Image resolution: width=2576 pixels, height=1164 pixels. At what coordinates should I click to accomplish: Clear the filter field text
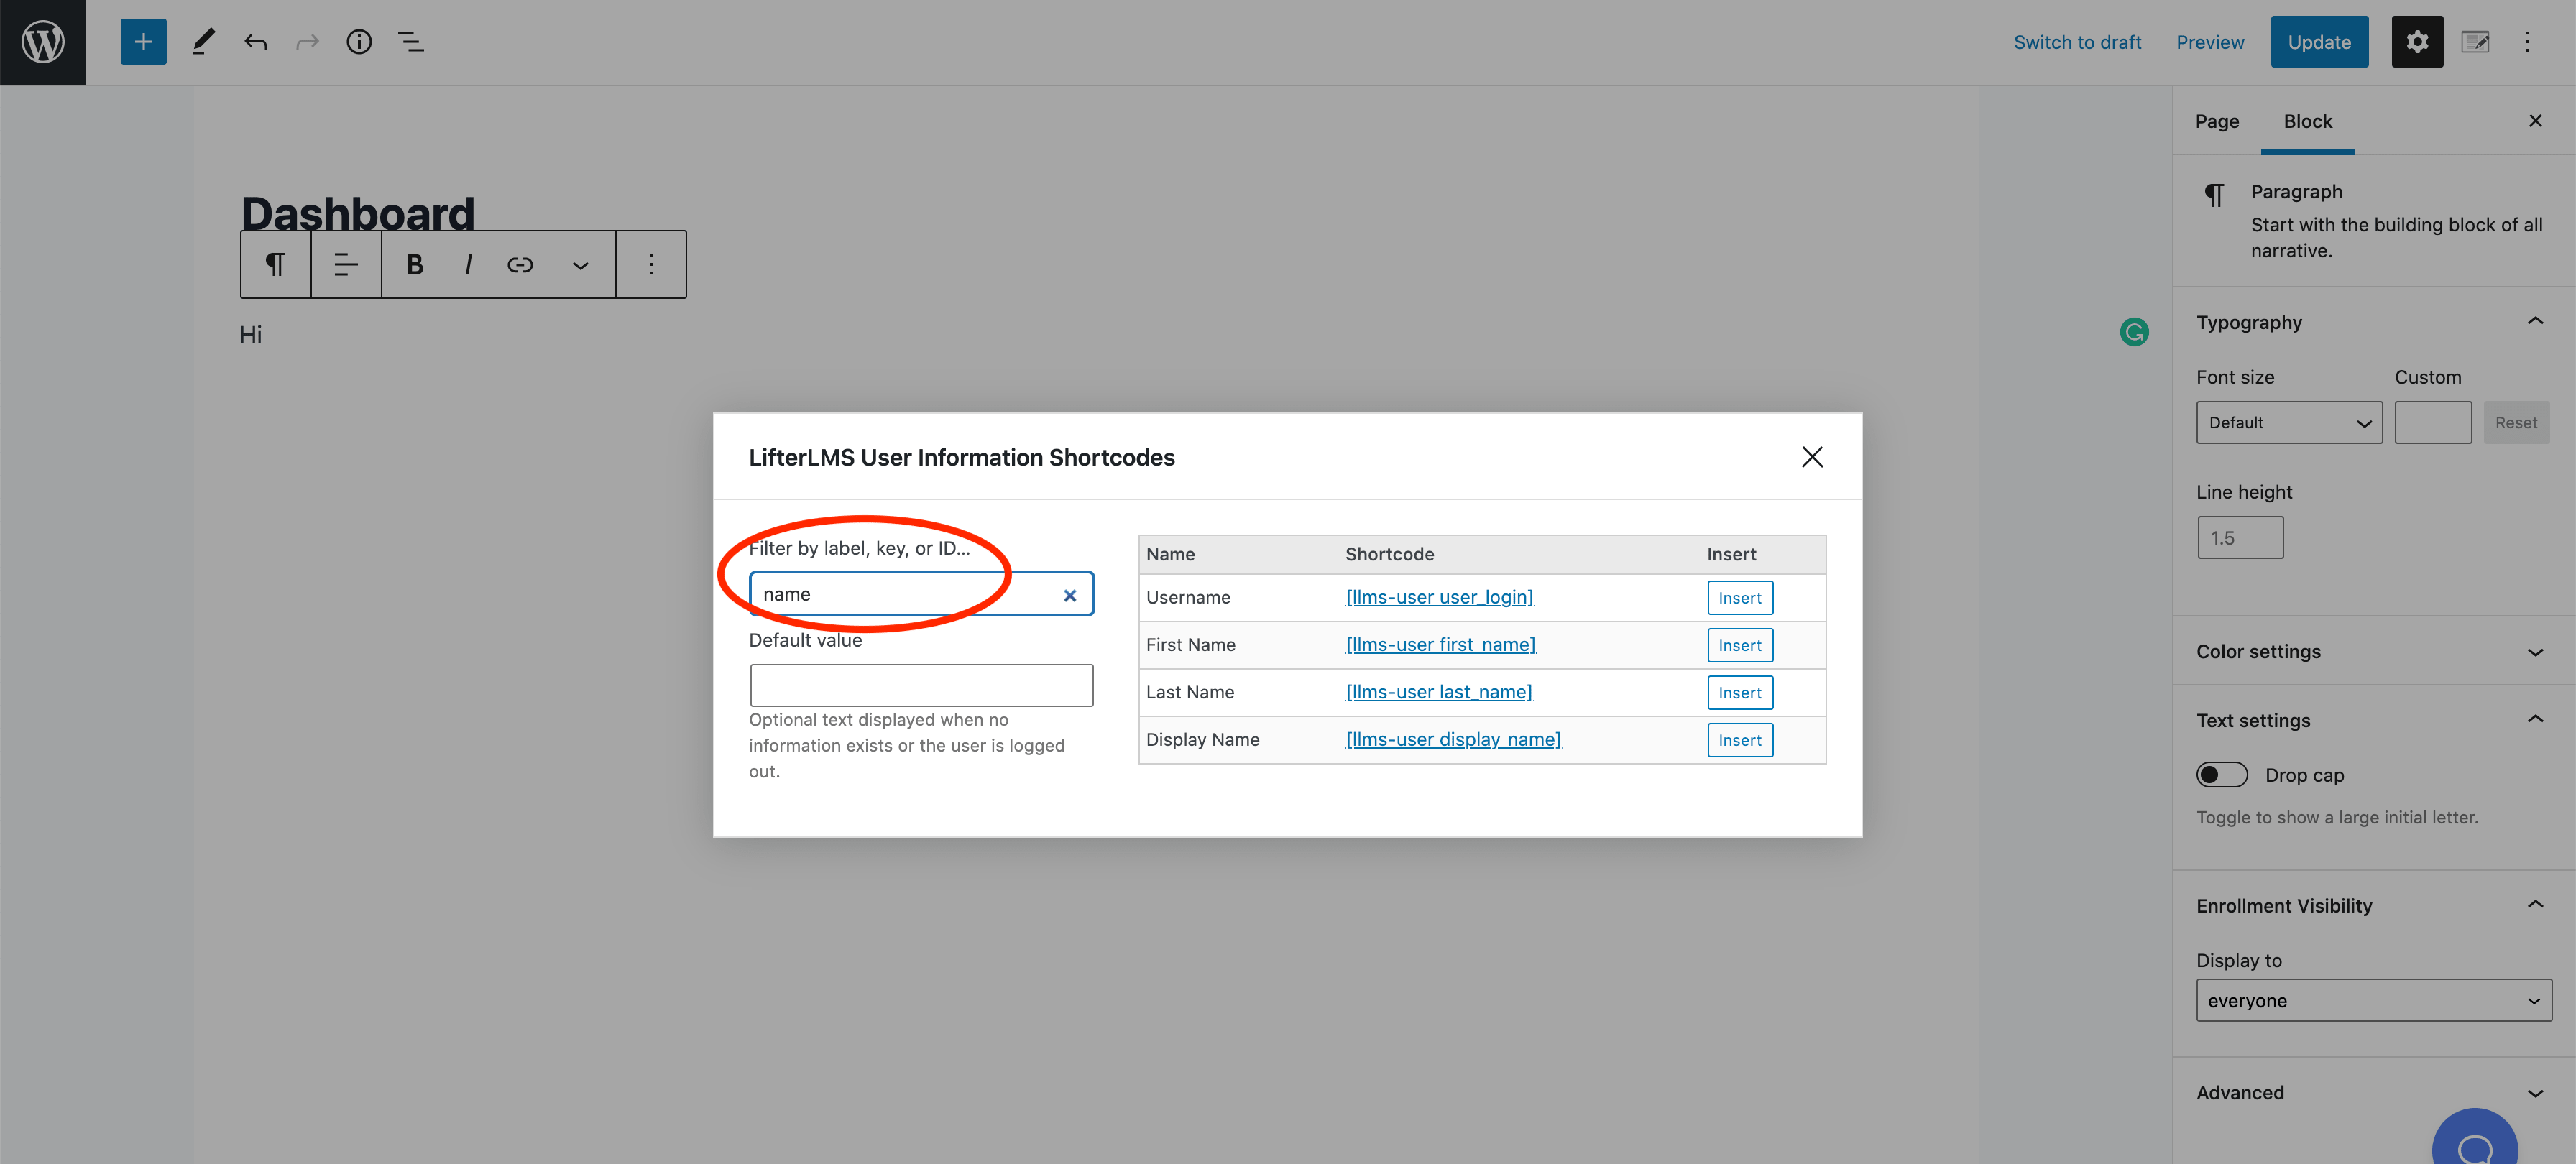(1070, 595)
